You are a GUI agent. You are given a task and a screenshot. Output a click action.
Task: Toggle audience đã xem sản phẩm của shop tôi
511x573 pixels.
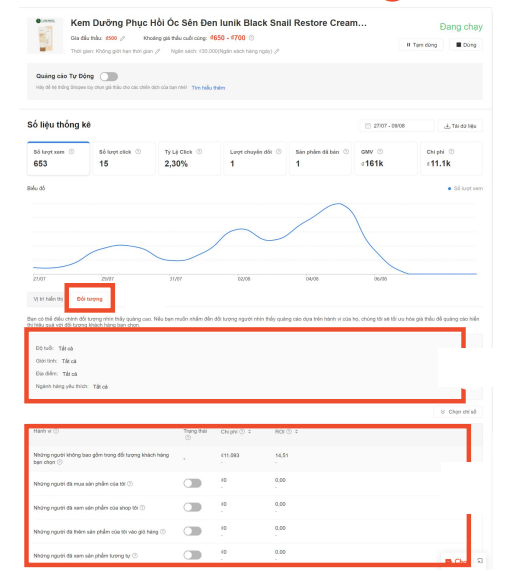pos(193,507)
